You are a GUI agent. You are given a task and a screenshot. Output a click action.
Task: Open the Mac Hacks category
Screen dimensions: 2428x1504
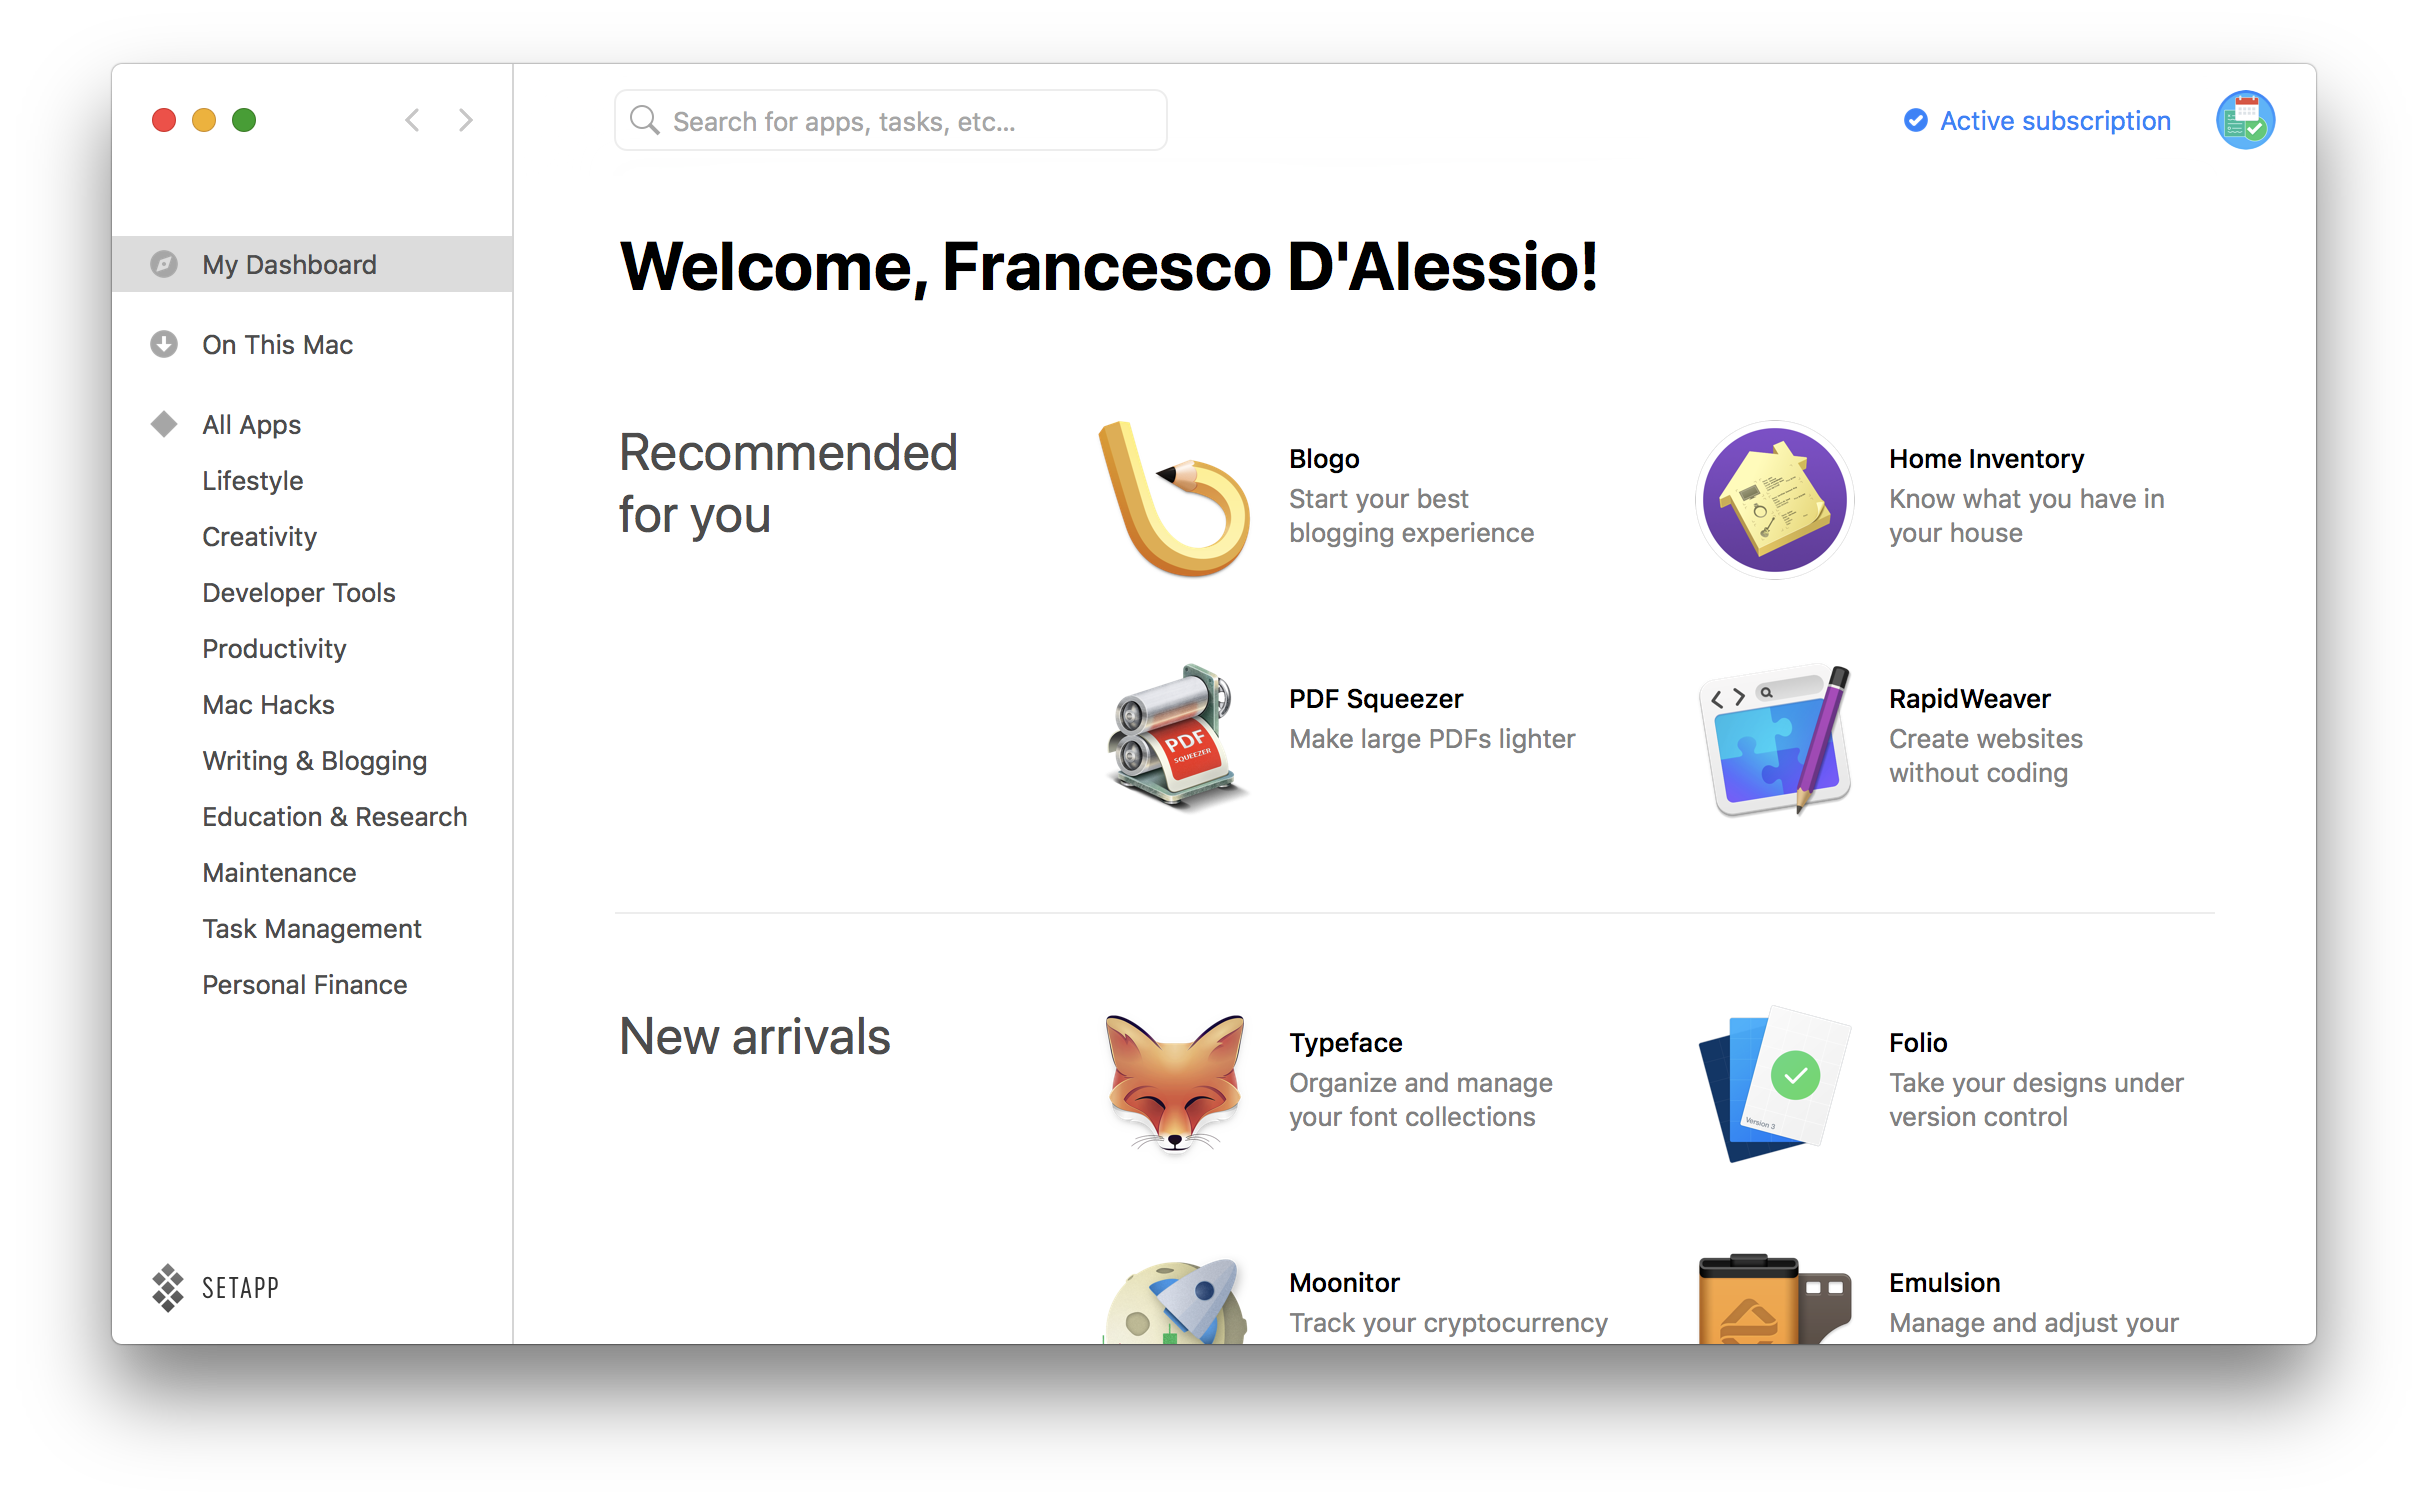pyautogui.click(x=268, y=705)
